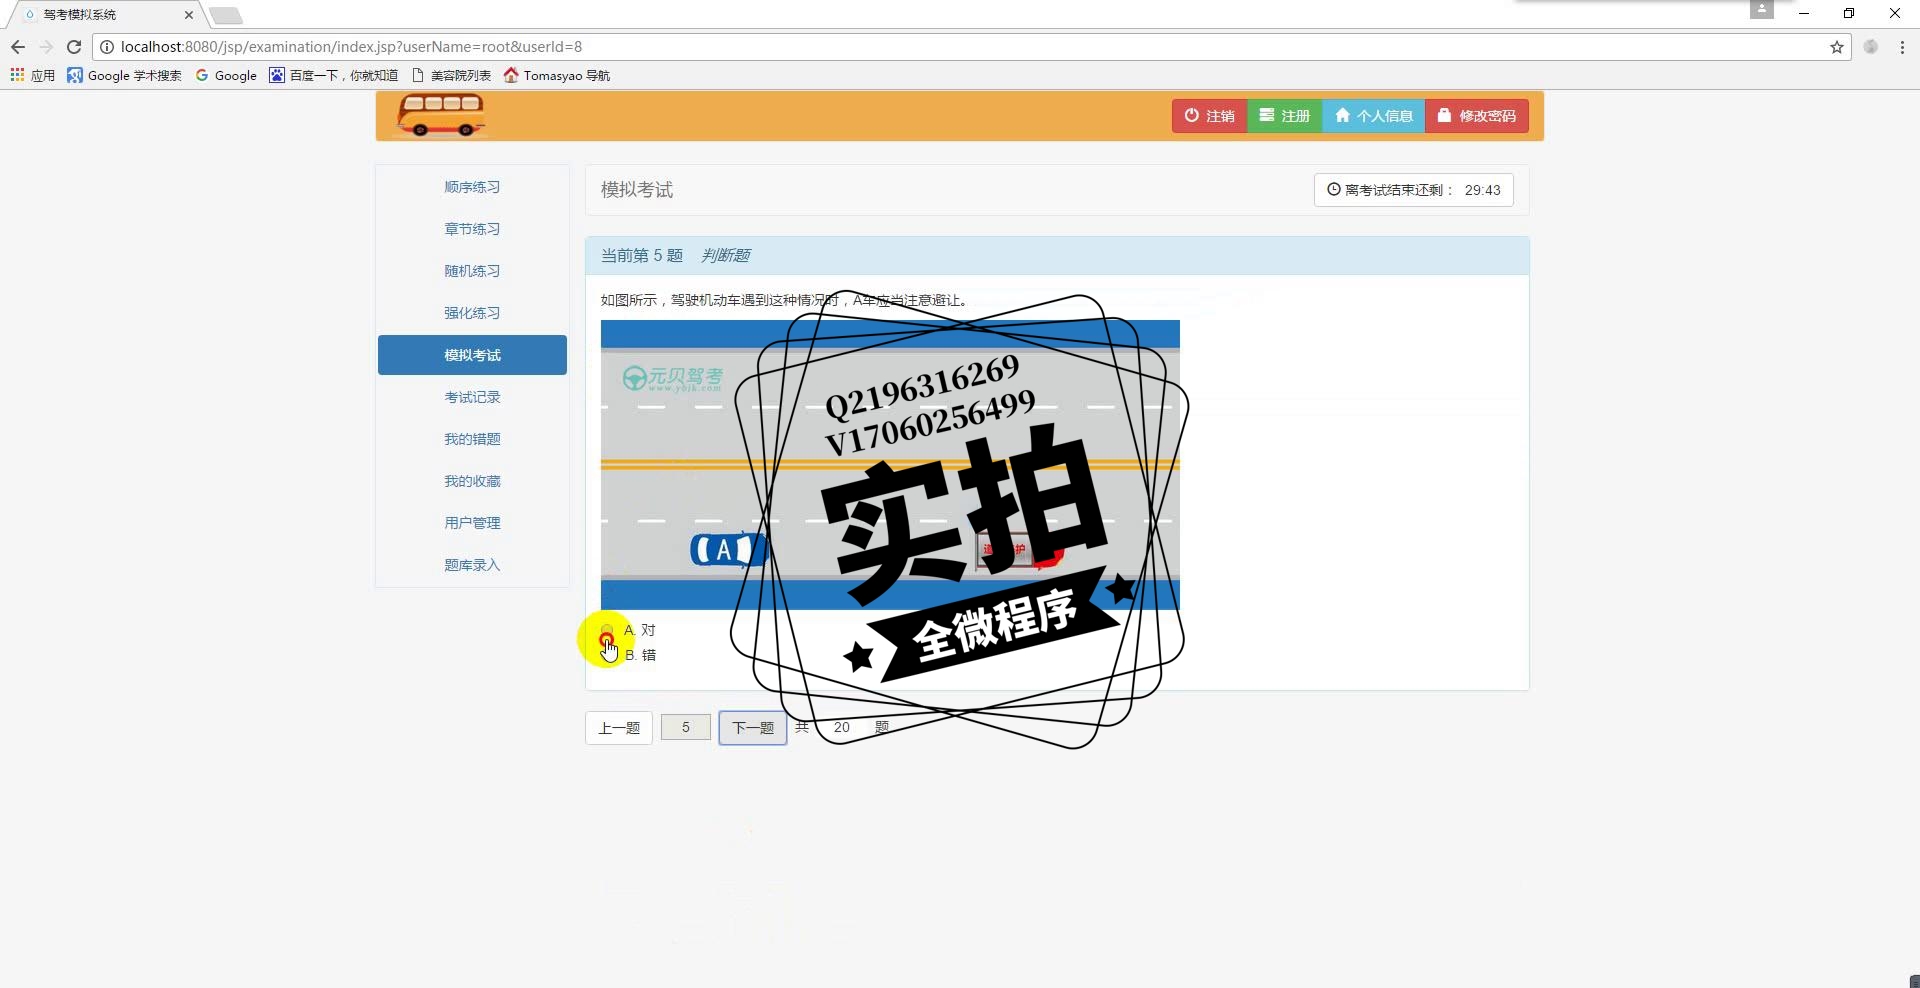The width and height of the screenshot is (1920, 988).
Task: Select answer A 对 radio button
Action: tap(607, 630)
